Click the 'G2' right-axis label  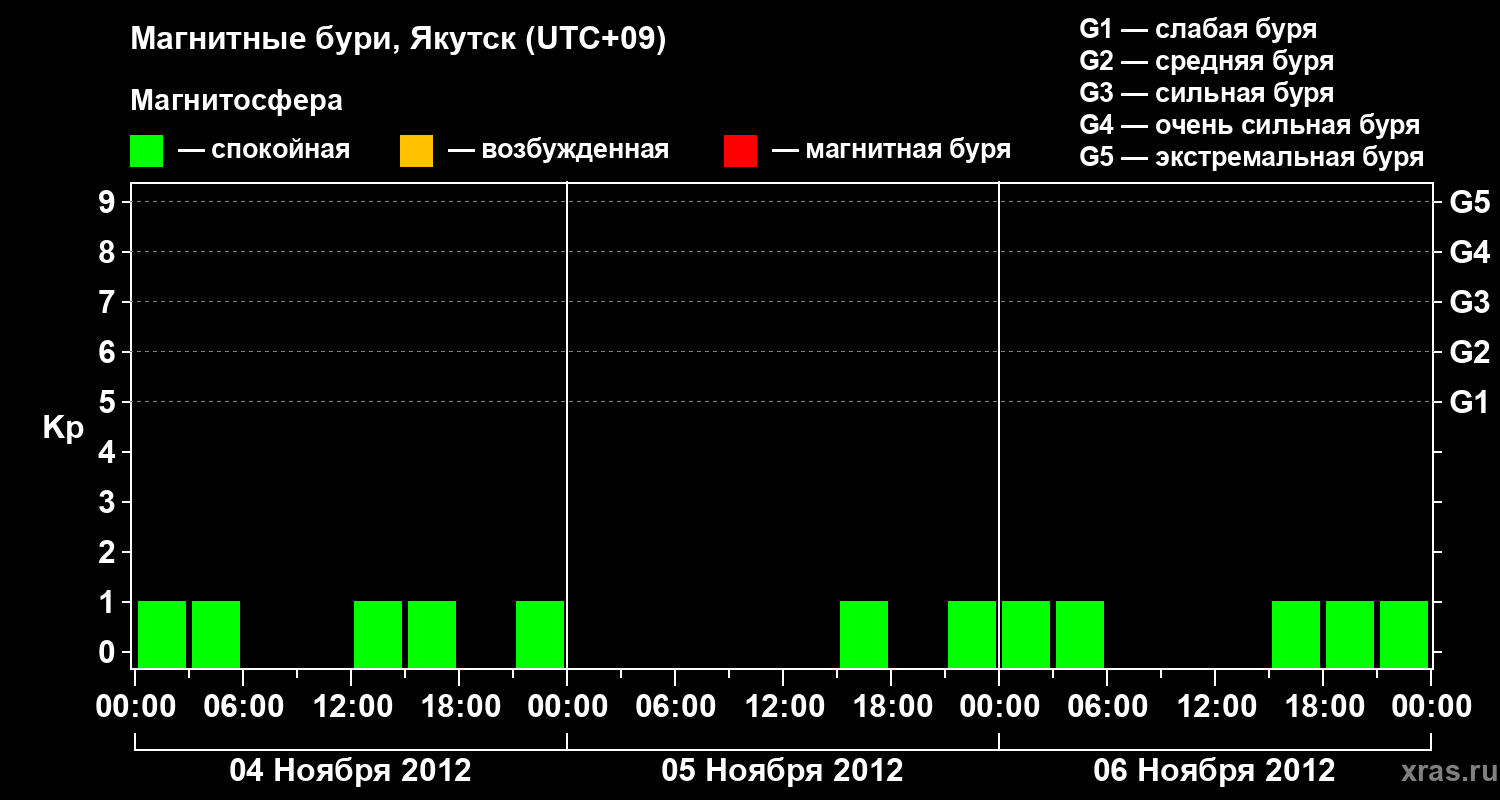click(1470, 352)
